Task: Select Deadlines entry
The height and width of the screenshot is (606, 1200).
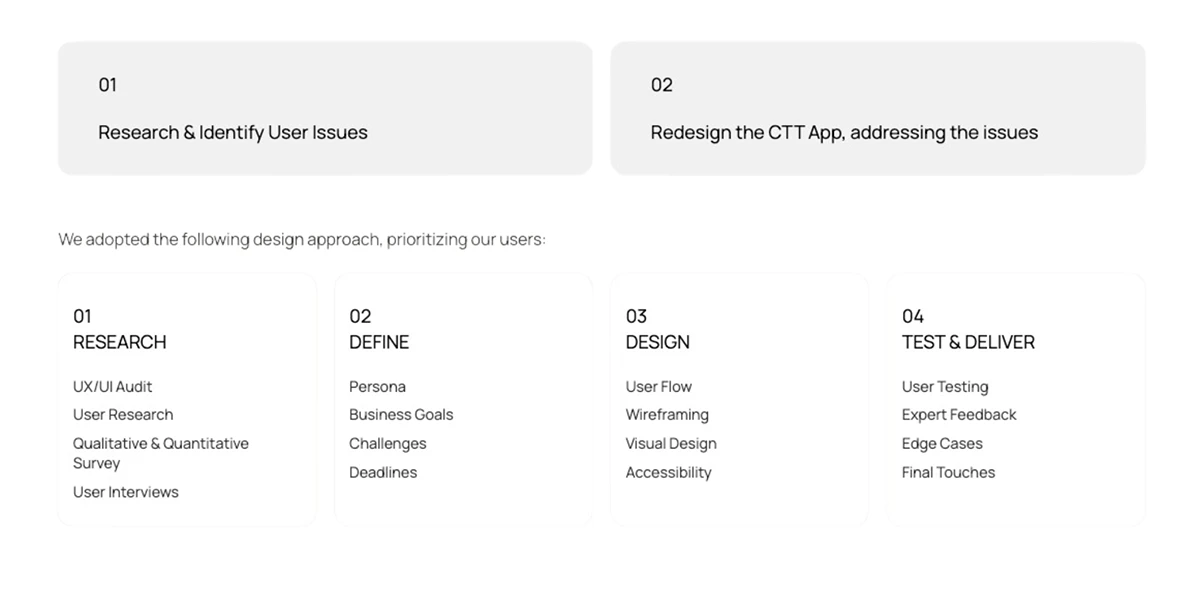Action: [x=383, y=472]
